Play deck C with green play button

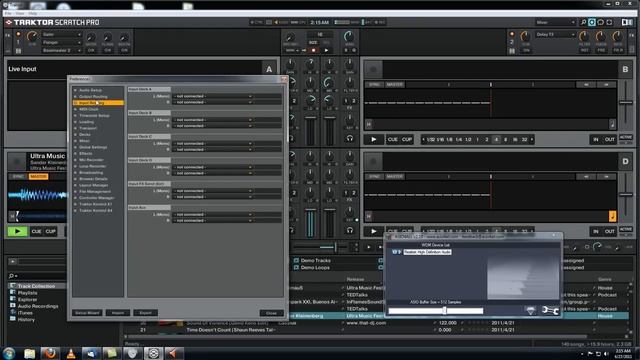18,231
